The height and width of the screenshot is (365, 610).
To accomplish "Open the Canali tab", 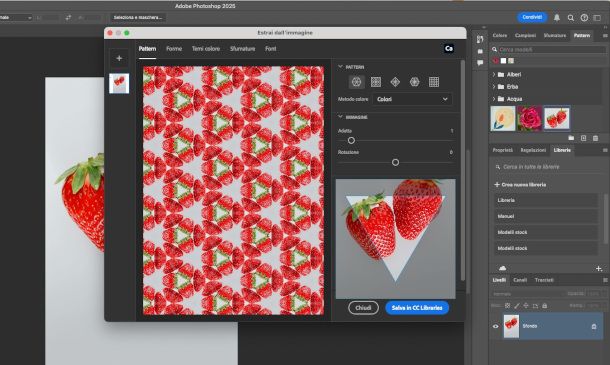I will click(520, 280).
